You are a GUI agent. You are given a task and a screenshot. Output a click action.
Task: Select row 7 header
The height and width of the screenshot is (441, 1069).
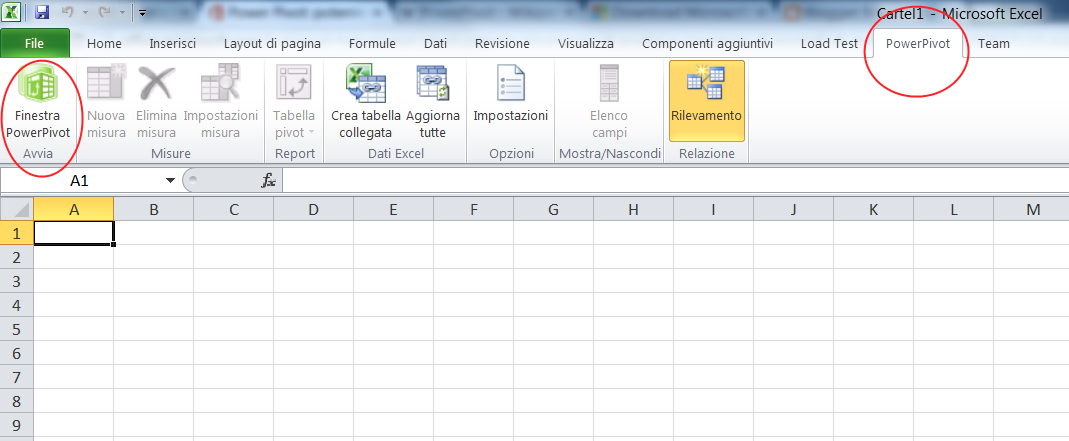coord(17,377)
